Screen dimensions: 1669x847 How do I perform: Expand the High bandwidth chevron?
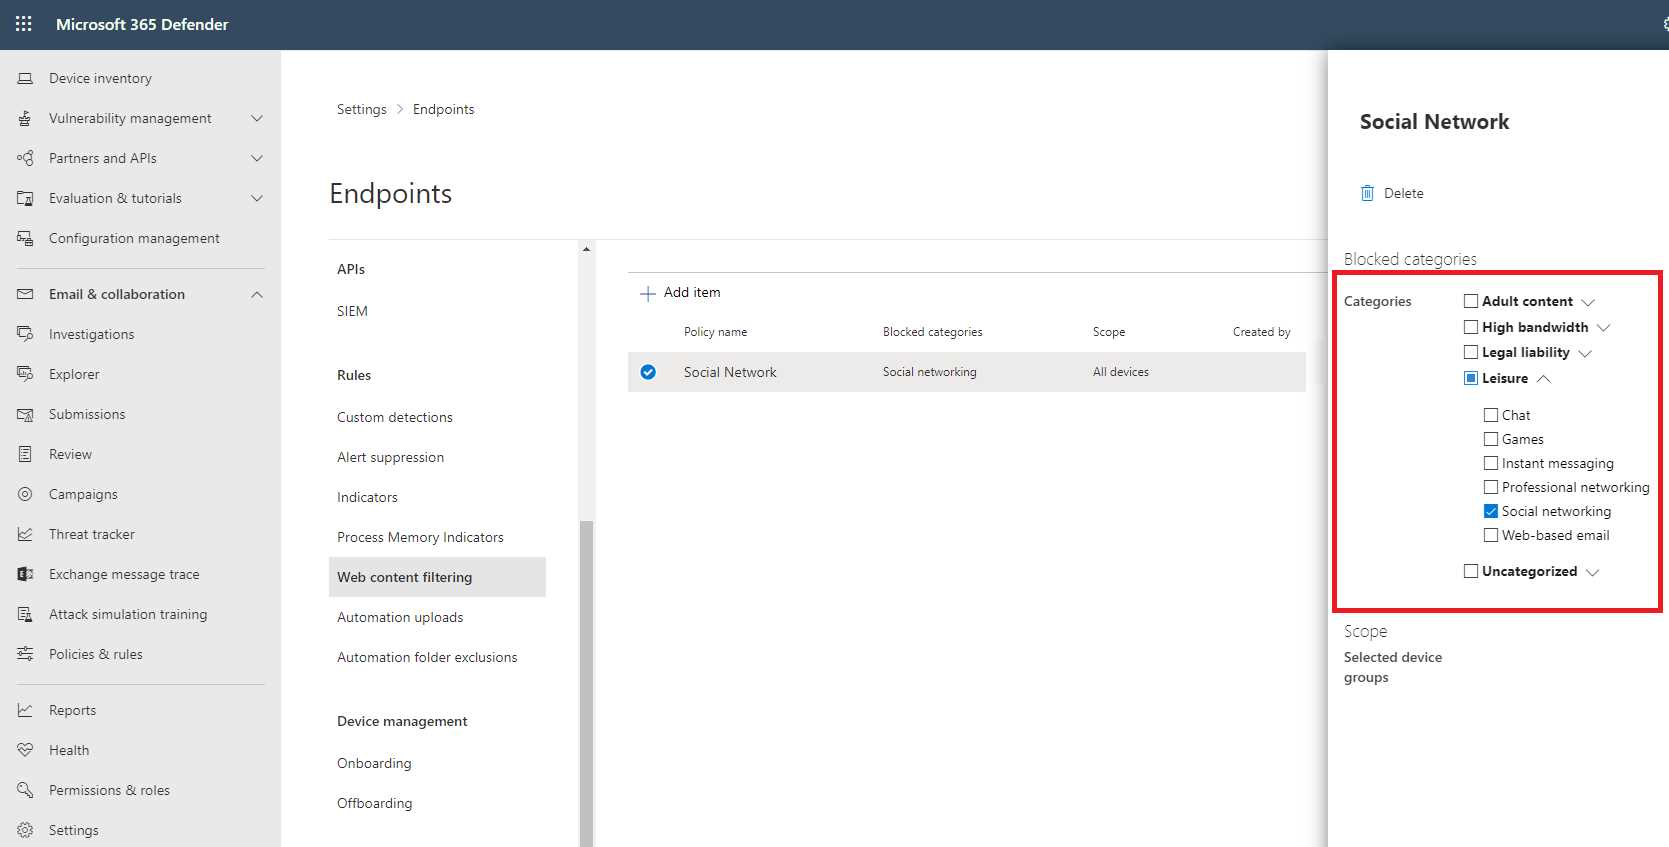[x=1604, y=328]
